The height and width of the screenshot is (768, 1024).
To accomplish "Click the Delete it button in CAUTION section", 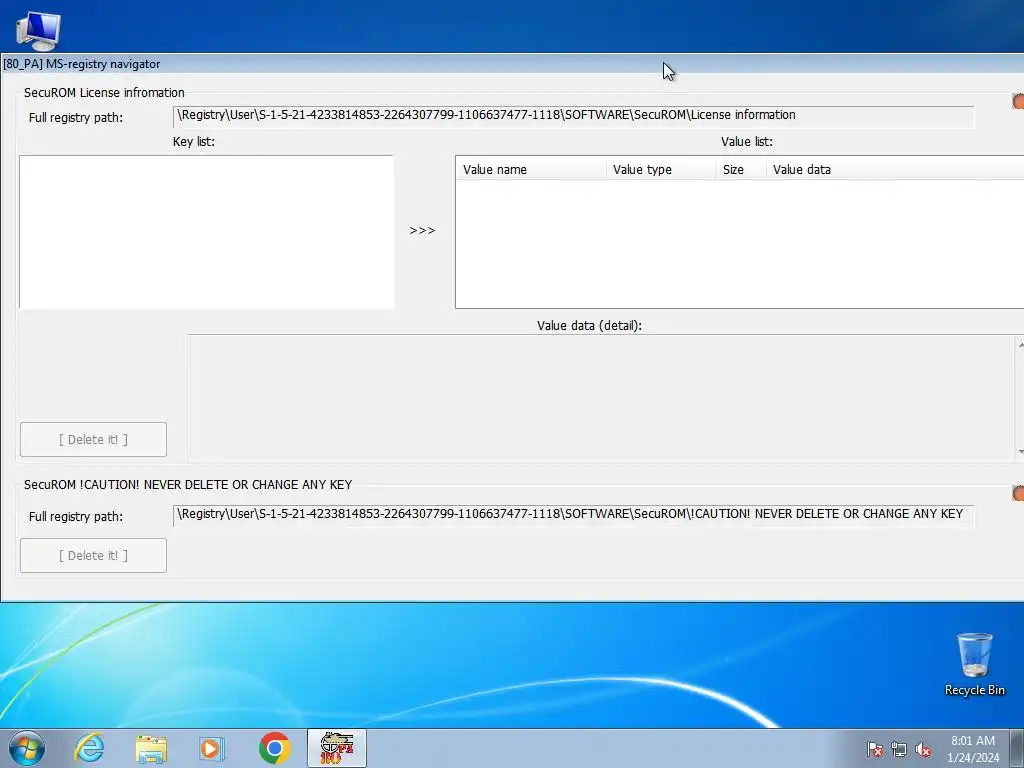I will pos(93,556).
